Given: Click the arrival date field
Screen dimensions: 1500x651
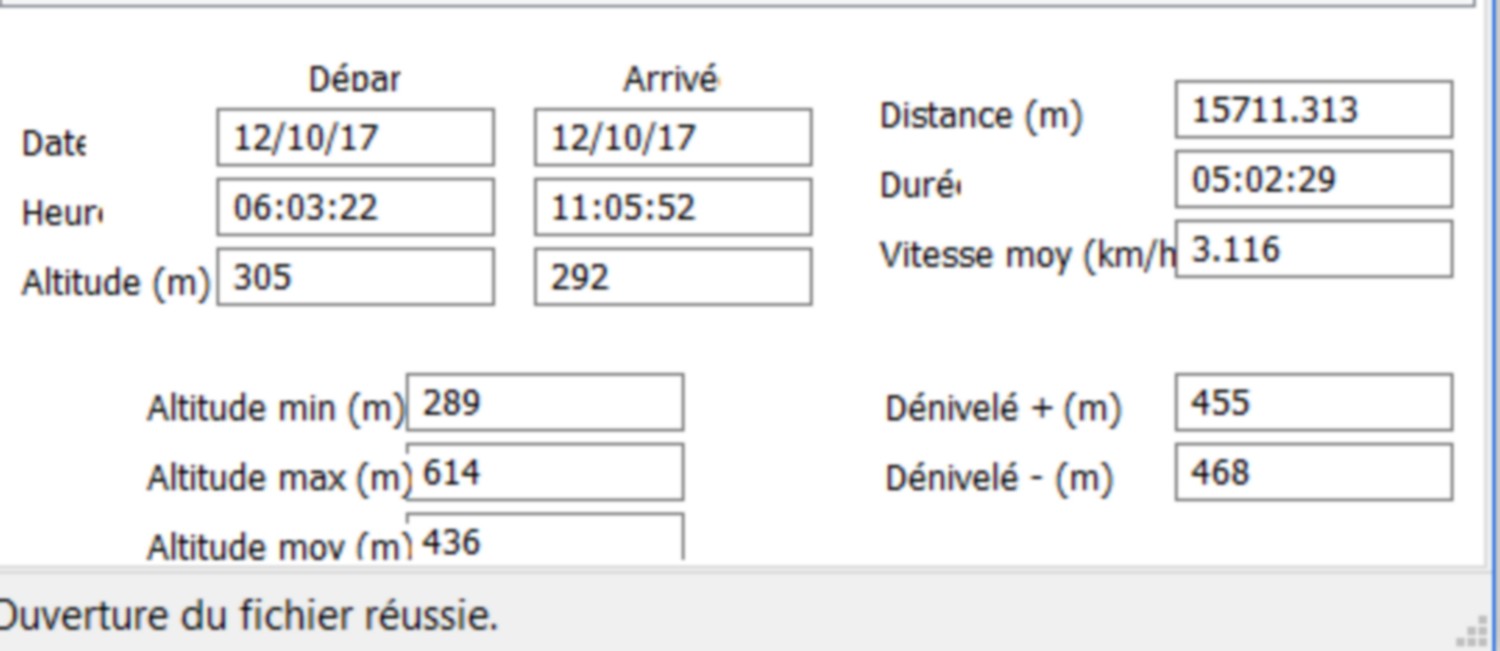Looking at the screenshot, I should (x=673, y=137).
